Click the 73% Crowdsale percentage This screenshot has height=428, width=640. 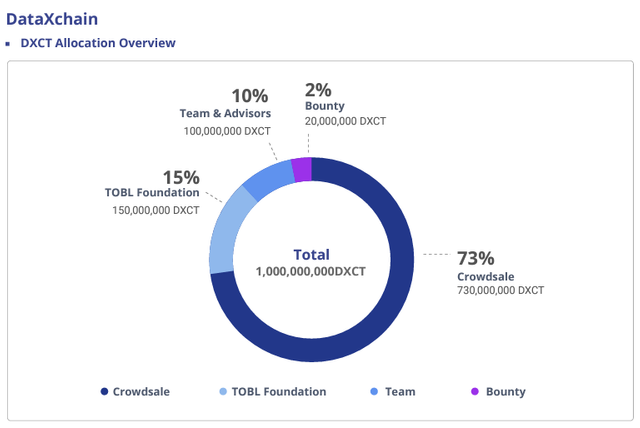point(476,258)
